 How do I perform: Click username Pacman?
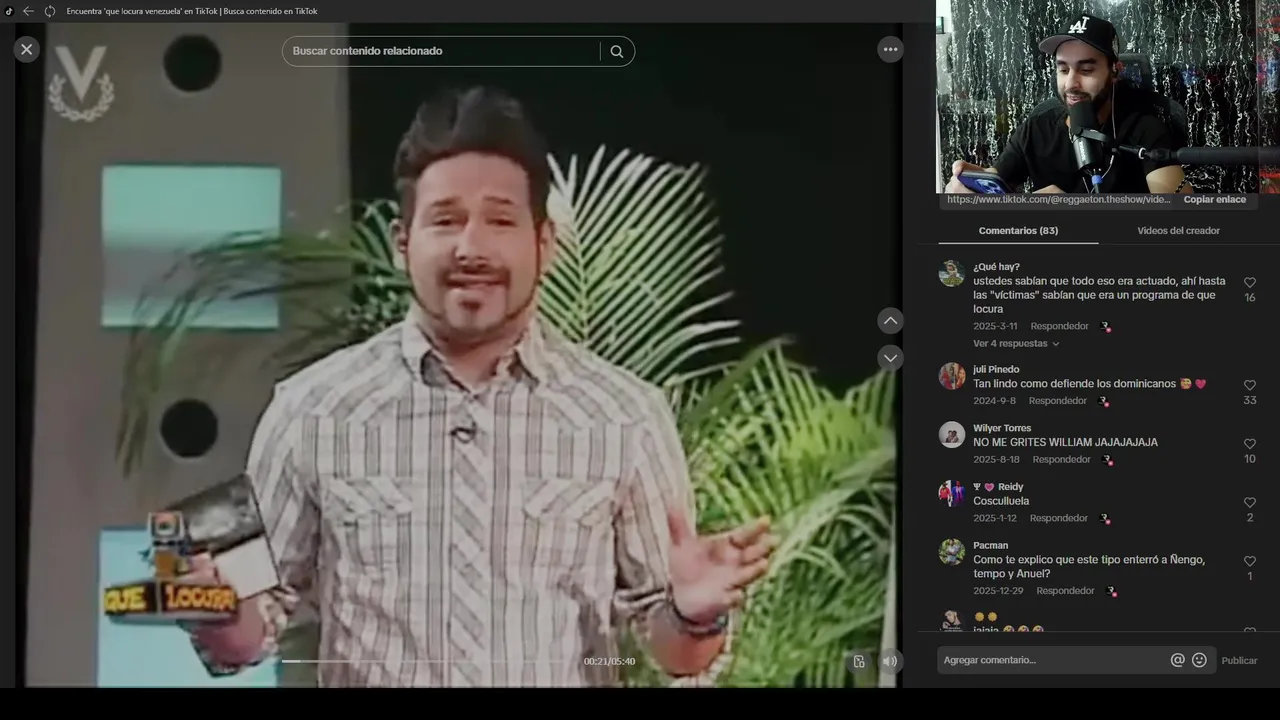(990, 546)
